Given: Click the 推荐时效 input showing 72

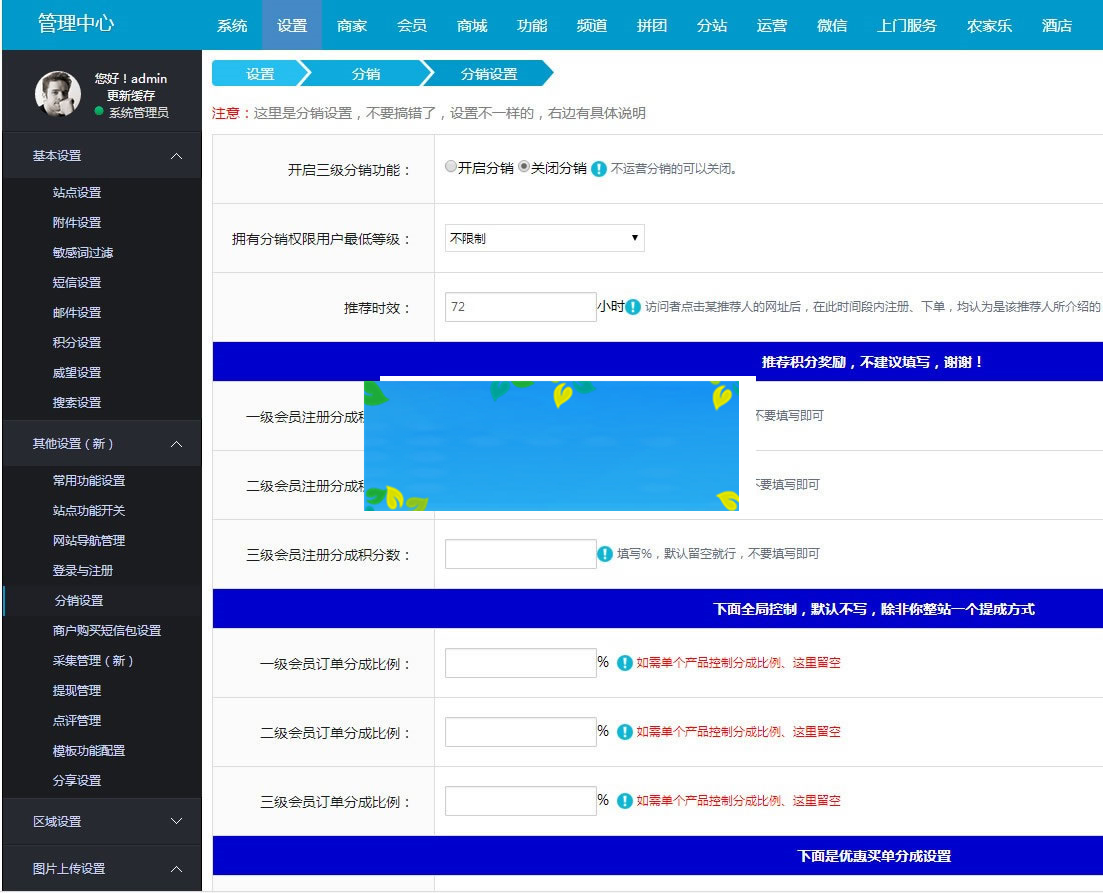Looking at the screenshot, I should click(520, 307).
